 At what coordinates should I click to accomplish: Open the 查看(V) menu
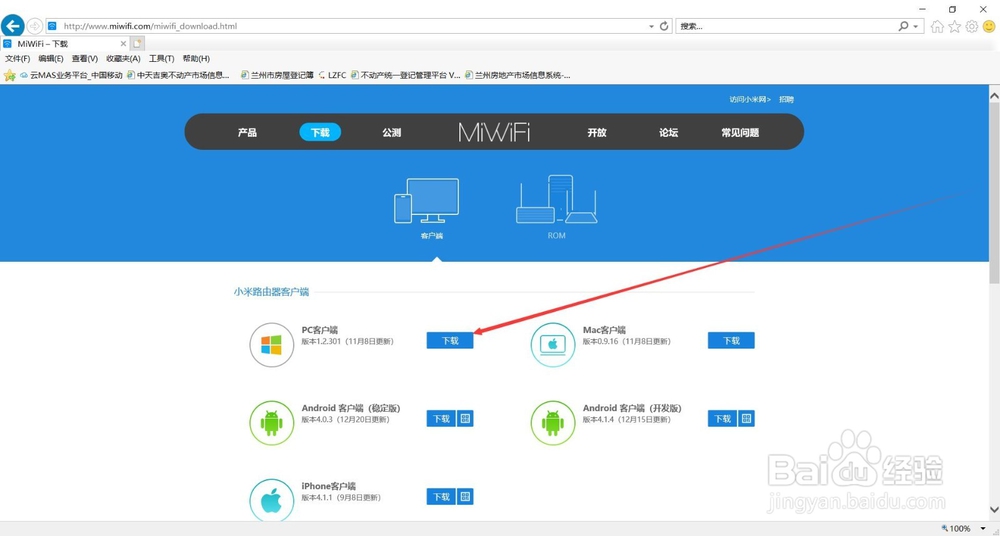(84, 59)
